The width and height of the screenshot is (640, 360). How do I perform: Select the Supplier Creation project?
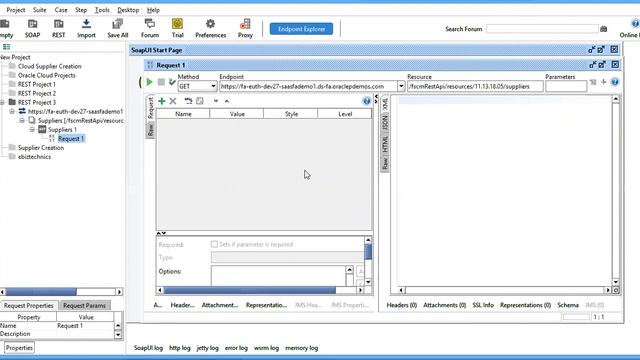pos(41,148)
